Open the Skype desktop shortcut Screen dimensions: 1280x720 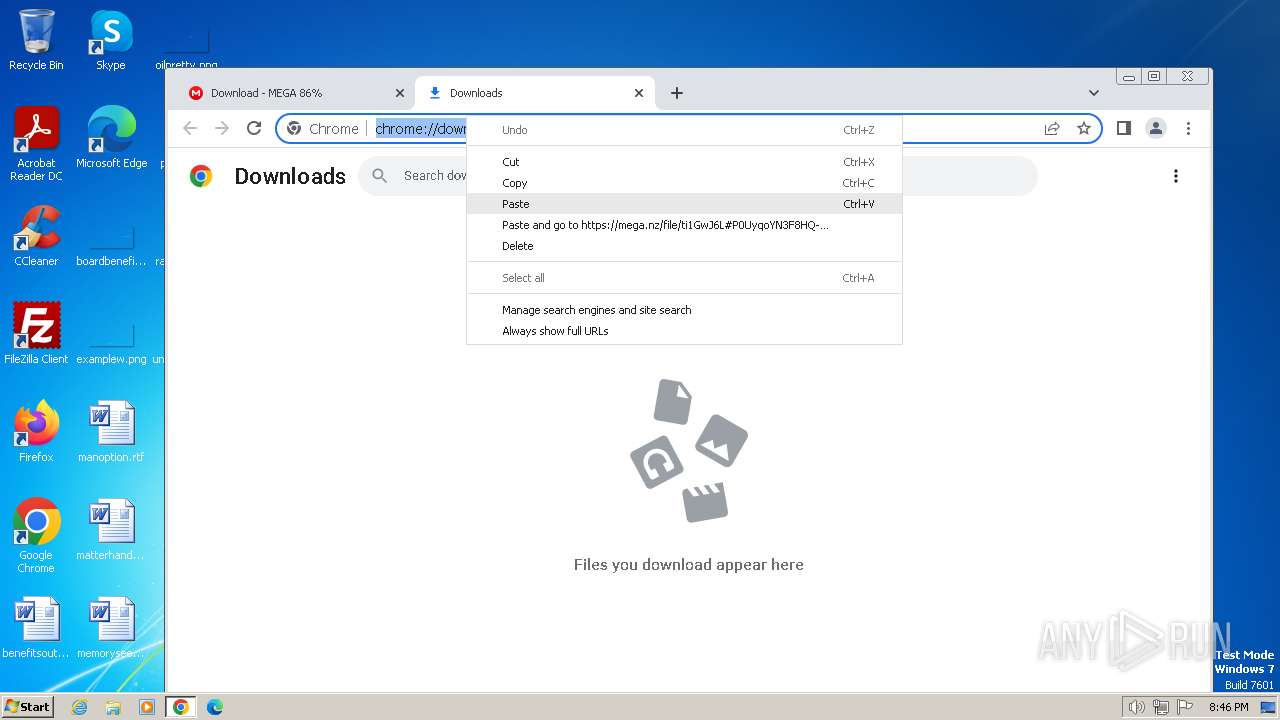(110, 40)
